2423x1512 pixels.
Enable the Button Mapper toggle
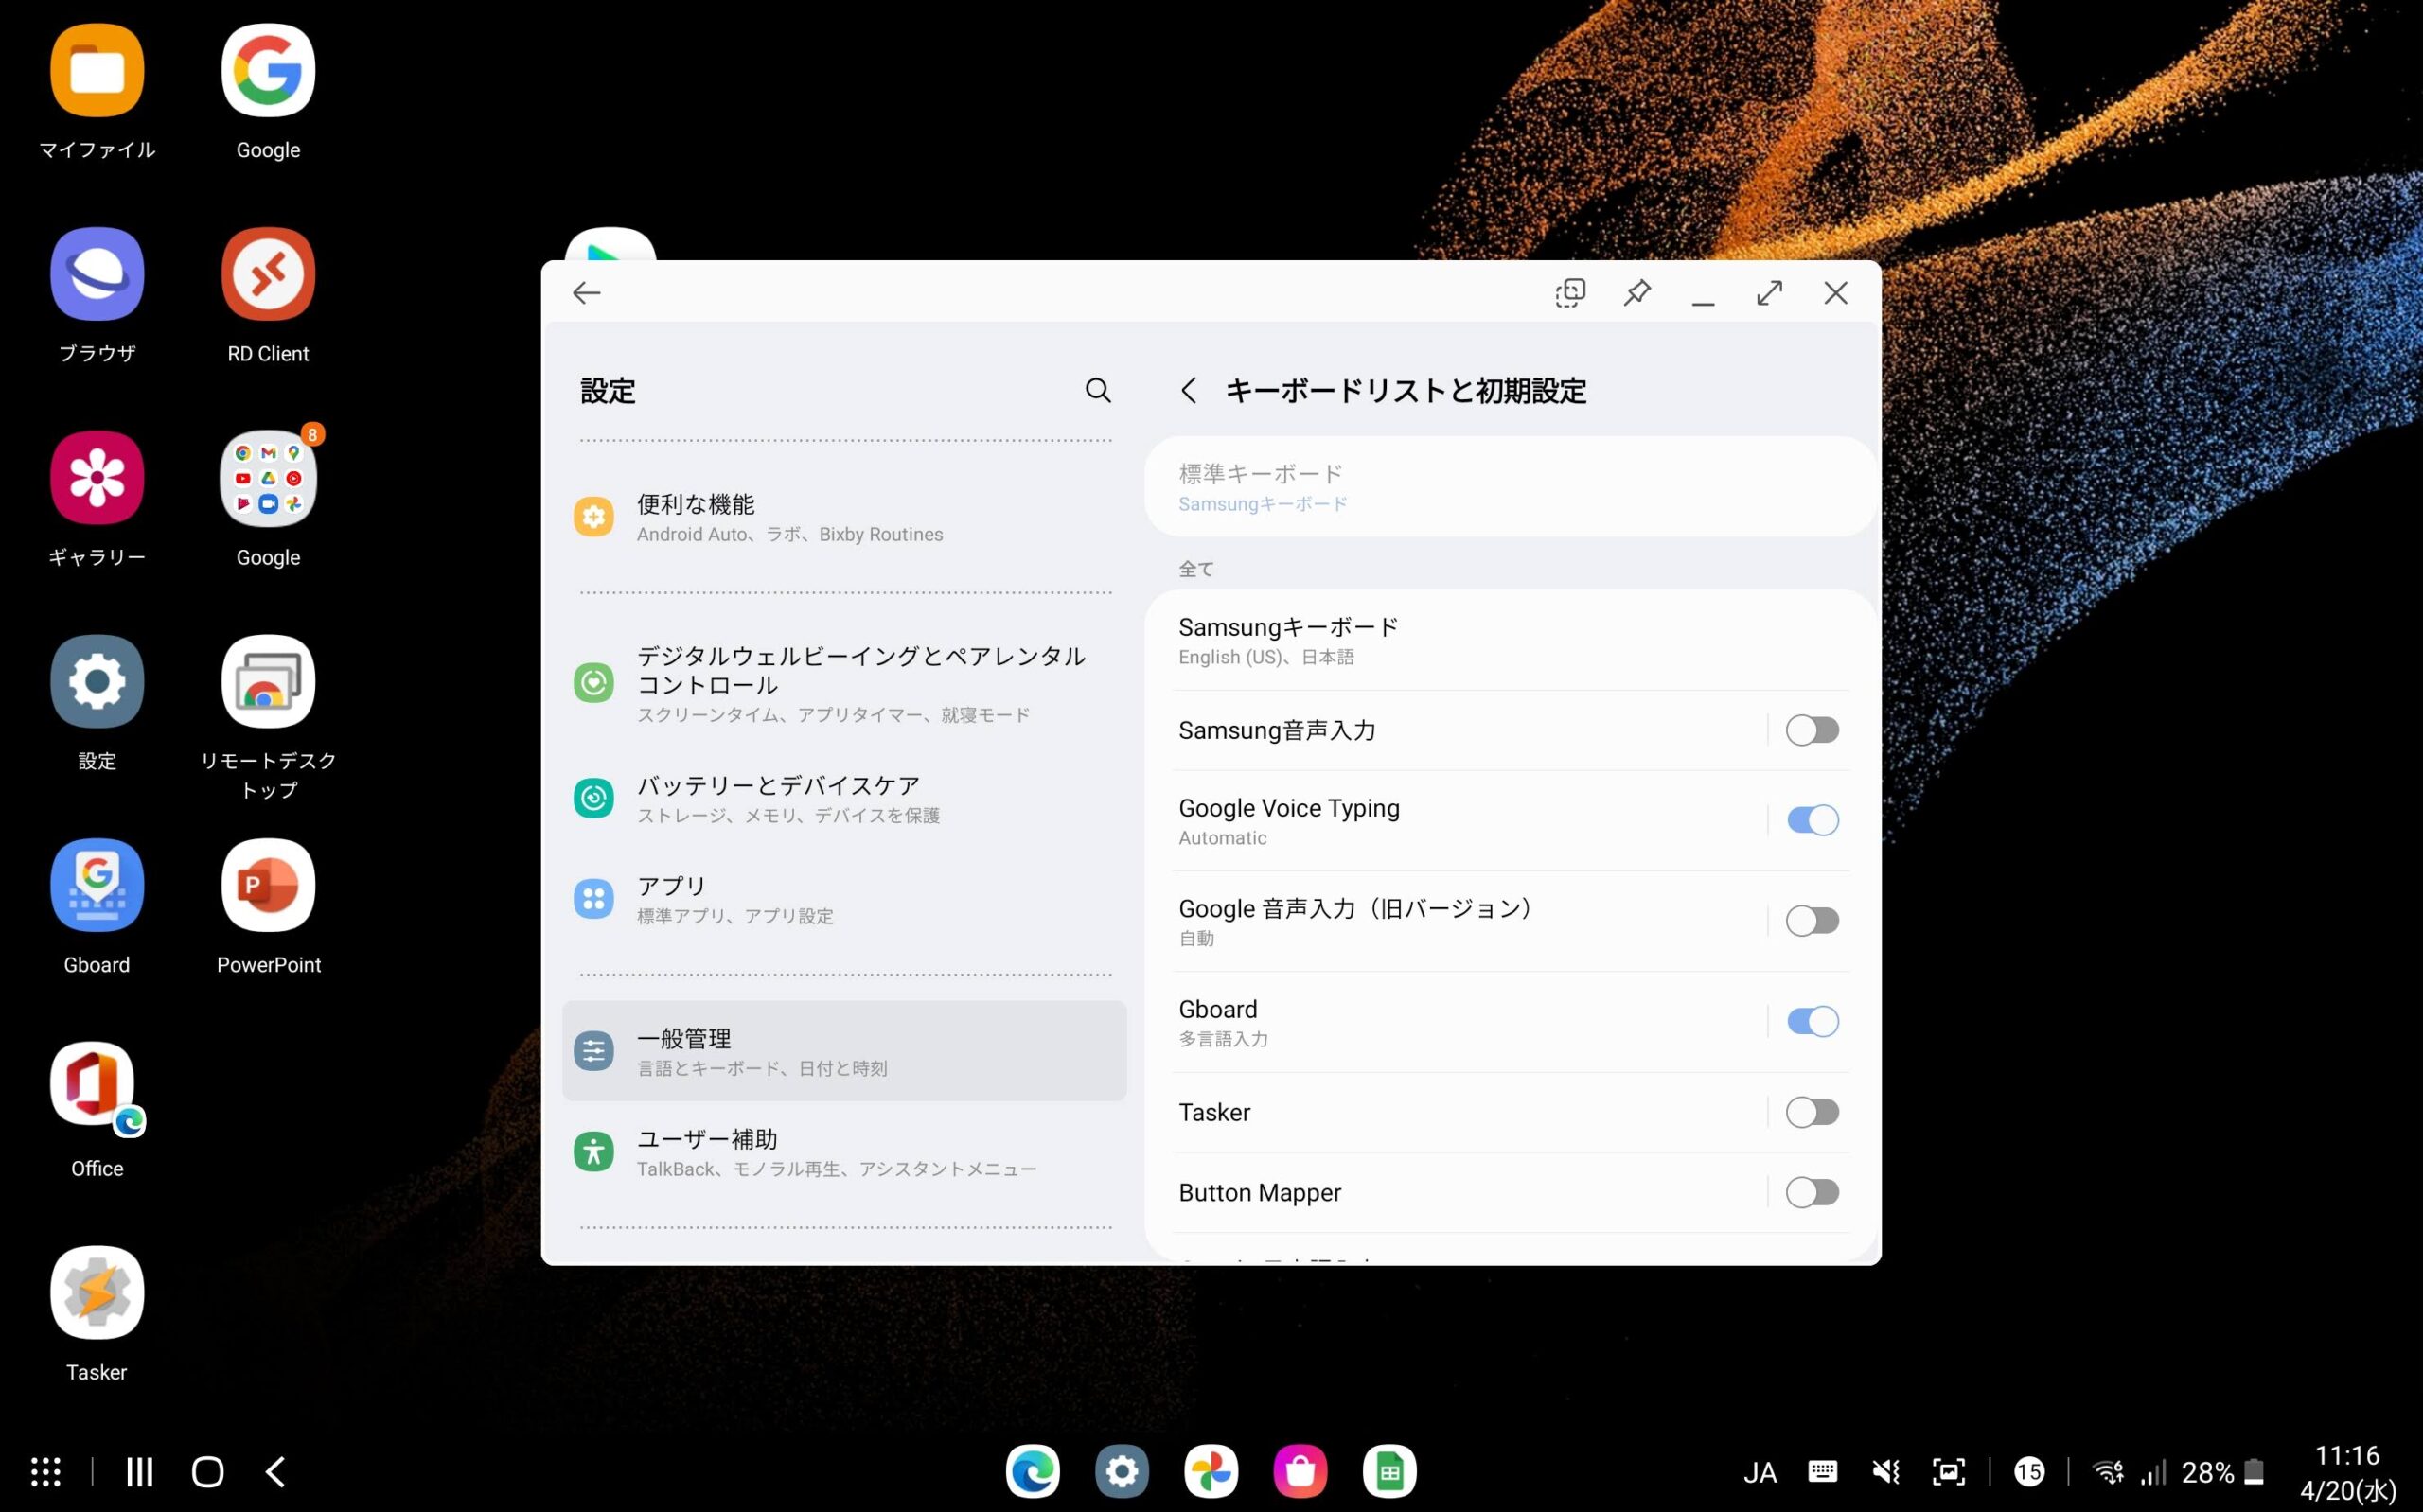(x=1812, y=1192)
